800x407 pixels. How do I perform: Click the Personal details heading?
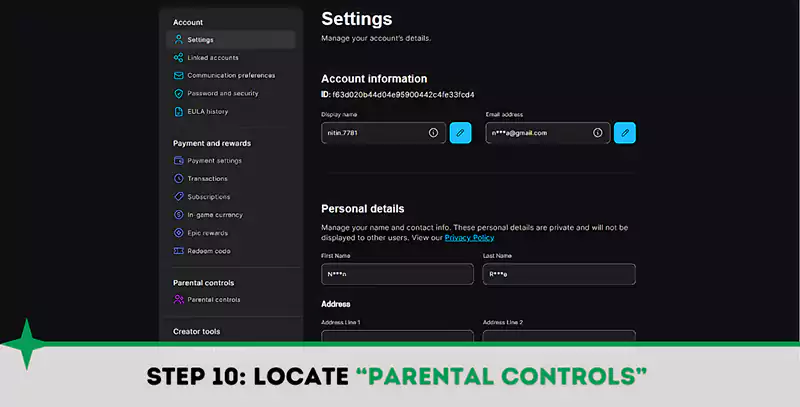[363, 209]
